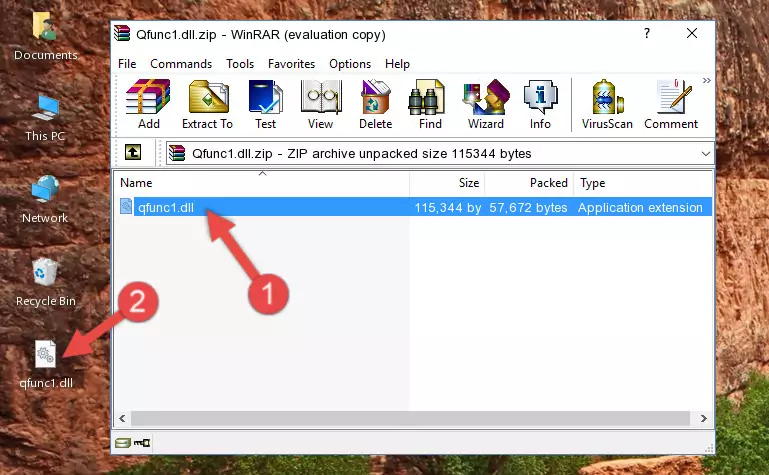Image resolution: width=769 pixels, height=475 pixels.
Task: Click the question mark help button
Action: pos(647,33)
